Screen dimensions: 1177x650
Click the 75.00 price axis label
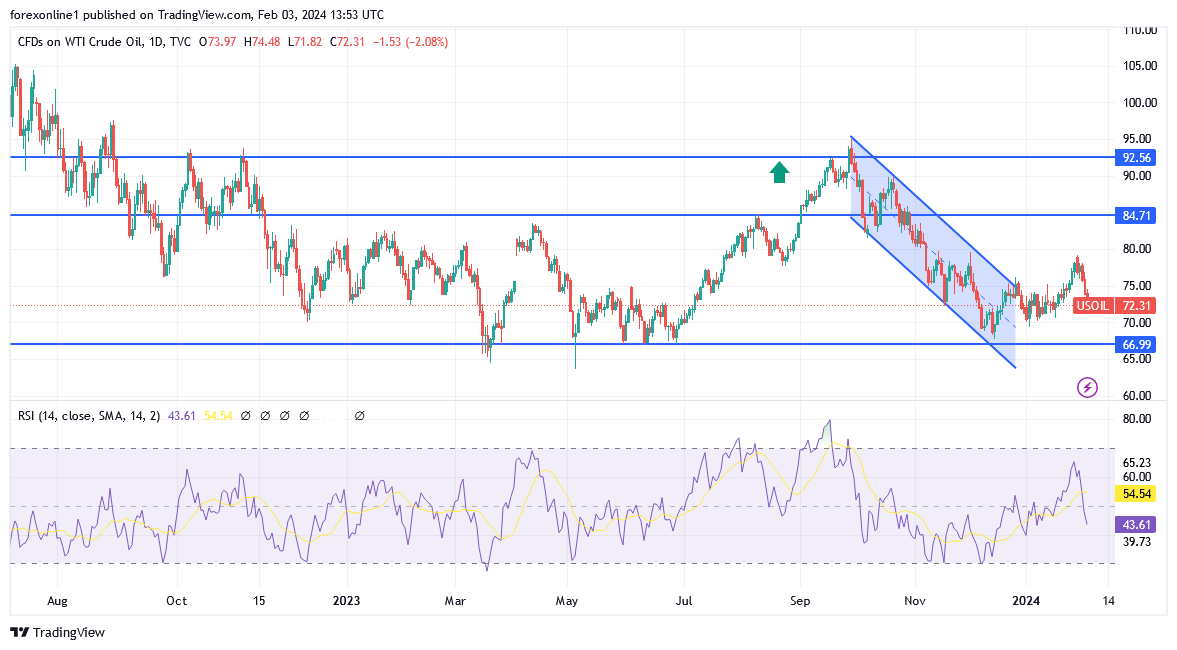pyautogui.click(x=1136, y=286)
